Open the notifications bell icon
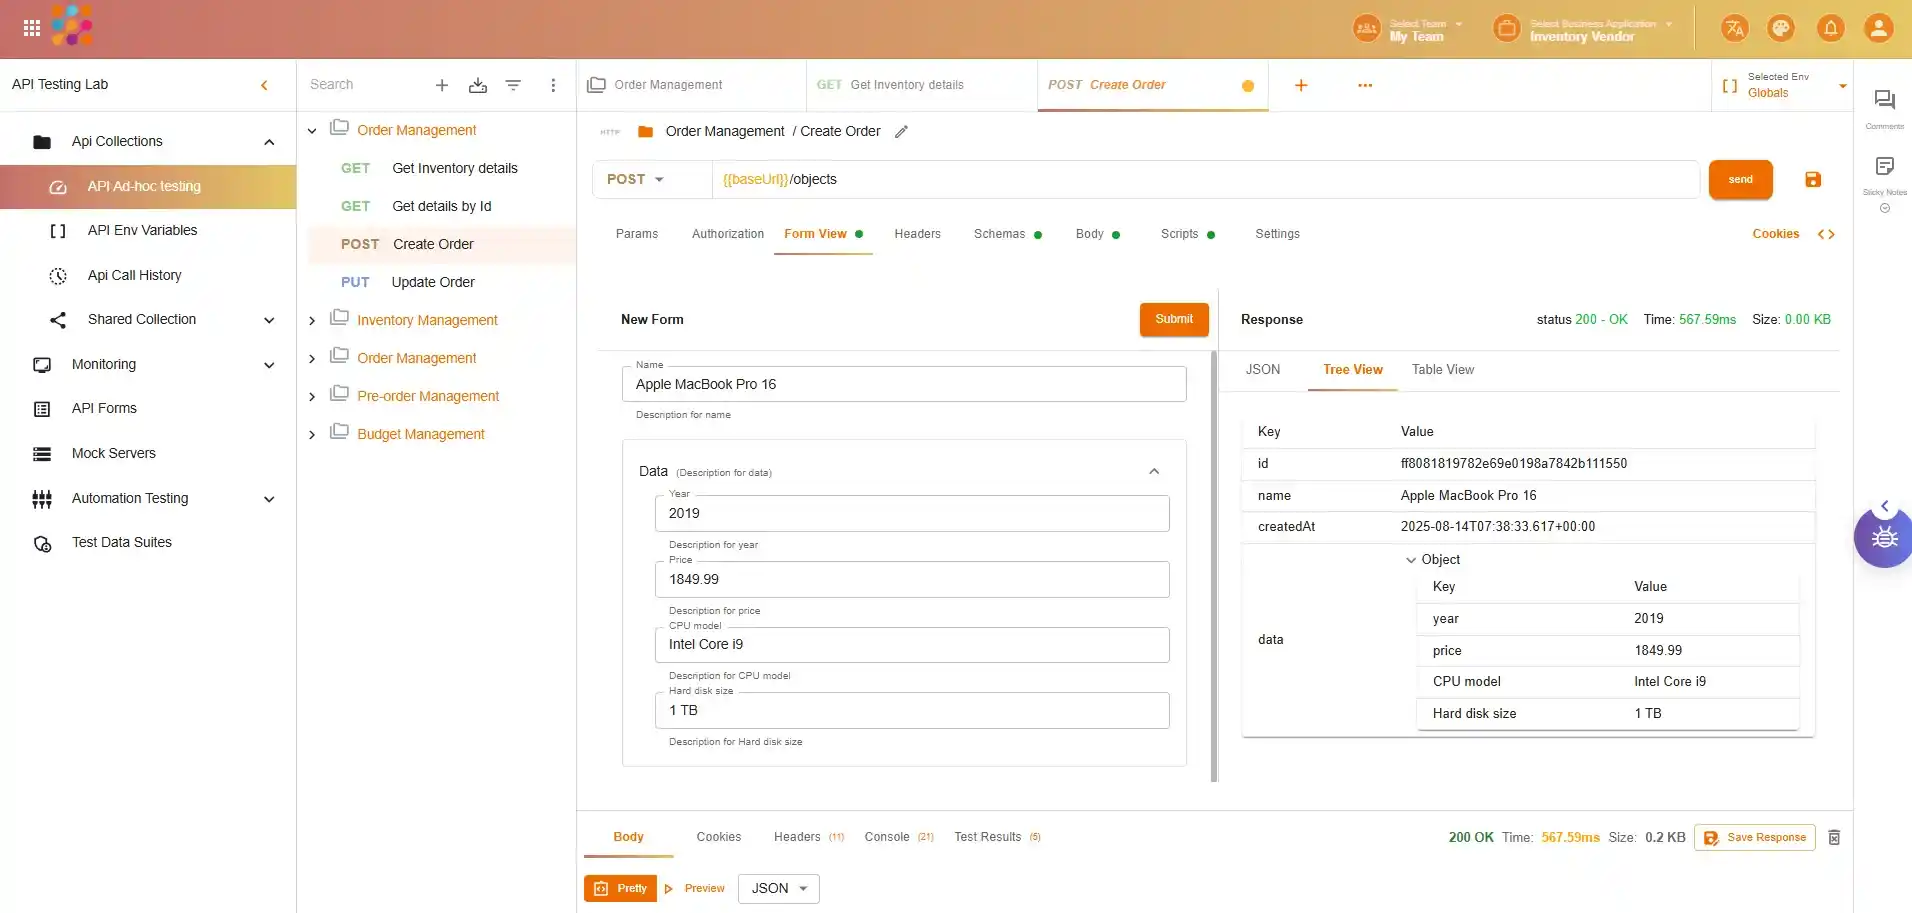Image resolution: width=1912 pixels, height=913 pixels. click(1830, 29)
